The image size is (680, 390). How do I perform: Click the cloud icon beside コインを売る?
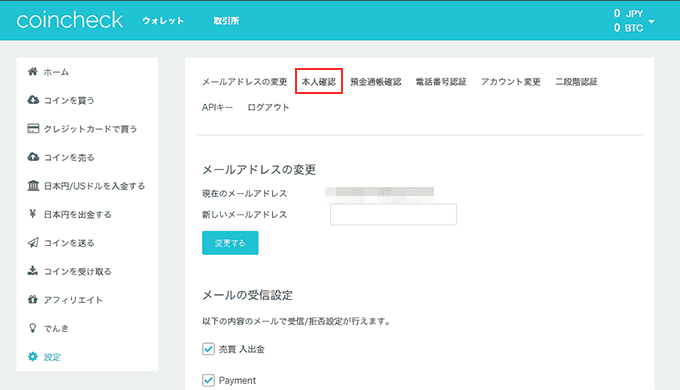click(x=33, y=157)
